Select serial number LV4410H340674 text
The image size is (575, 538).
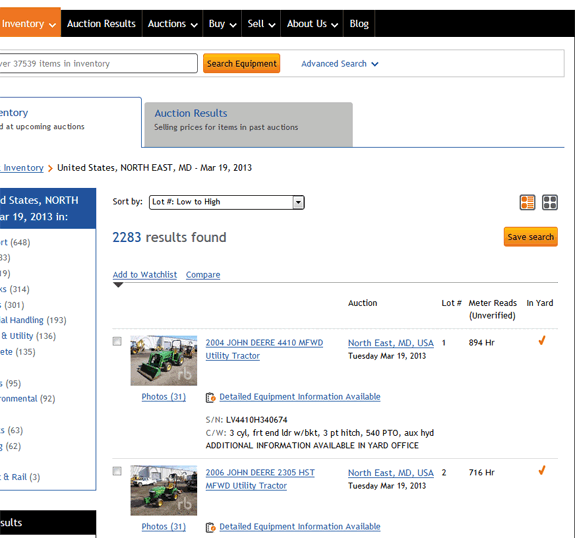257,420
